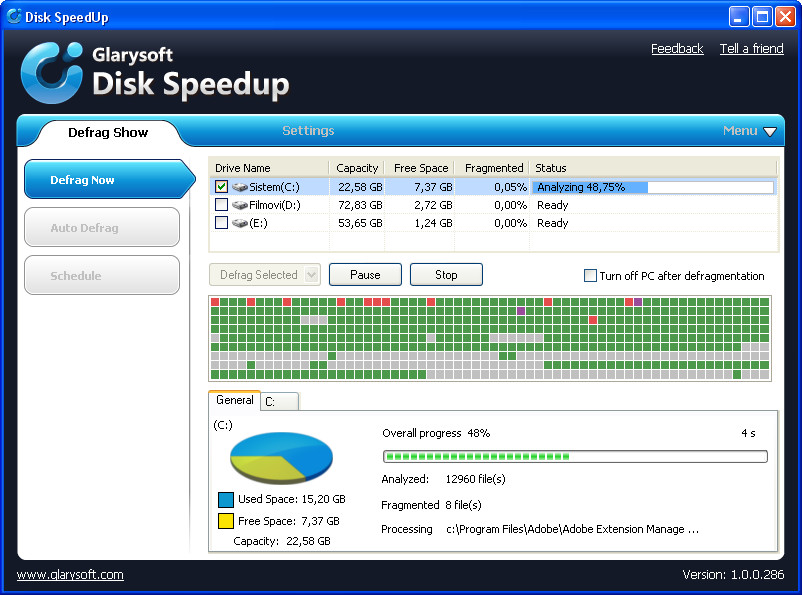The height and width of the screenshot is (595, 802).
Task: Minimize the Disk SpeedUp window
Action: coord(739,16)
